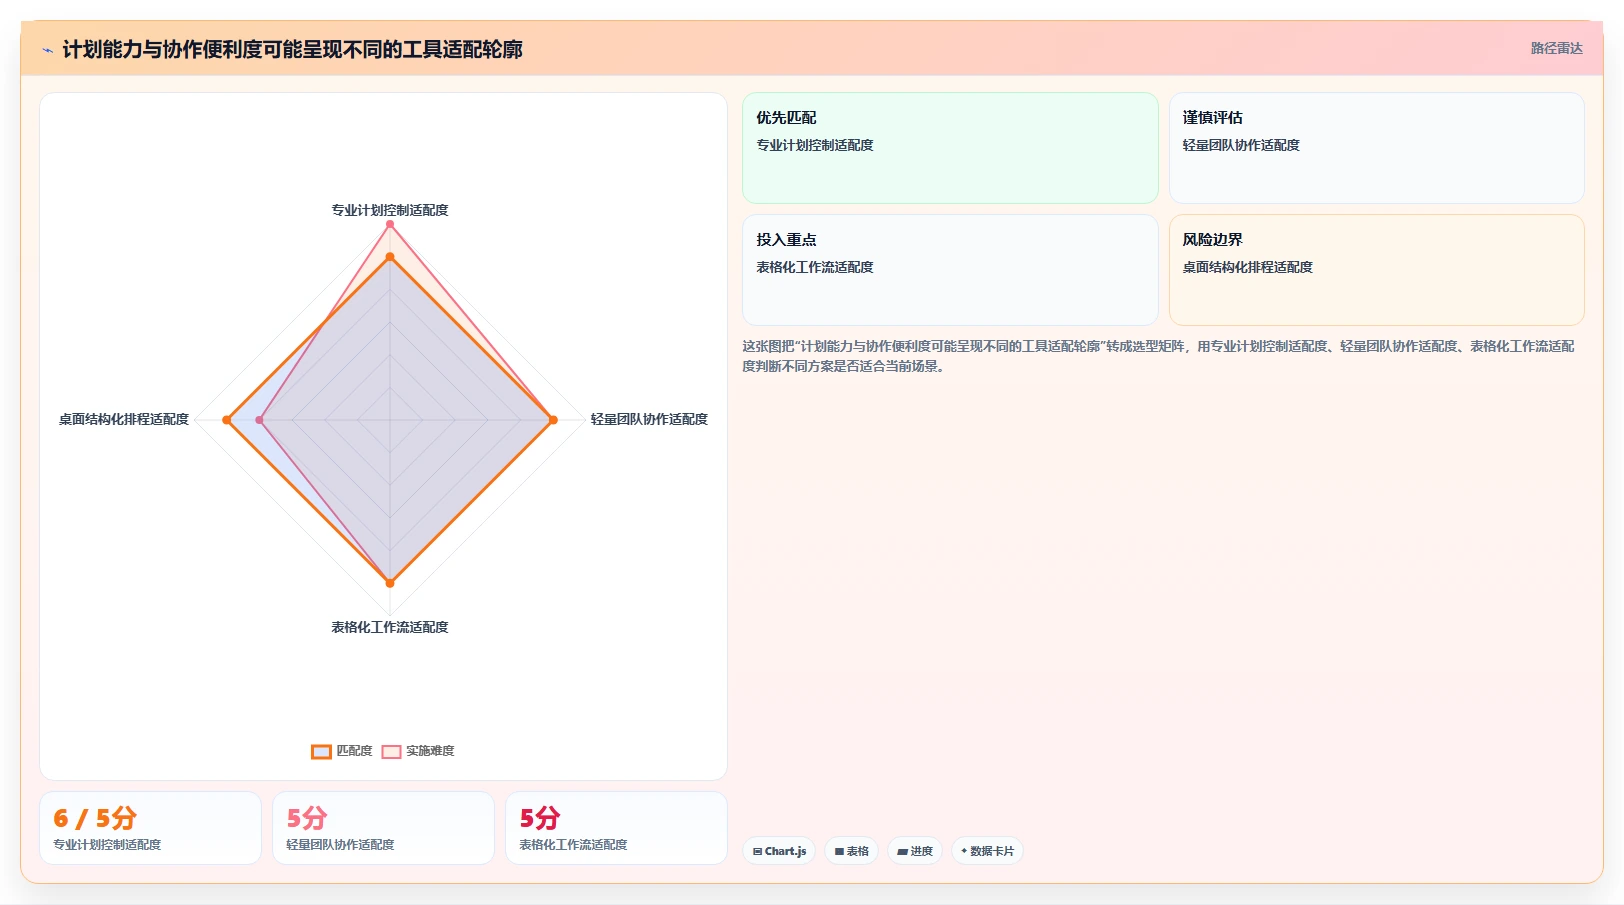Open the 谨慎评估 card
The image size is (1624, 905).
click(x=1377, y=148)
